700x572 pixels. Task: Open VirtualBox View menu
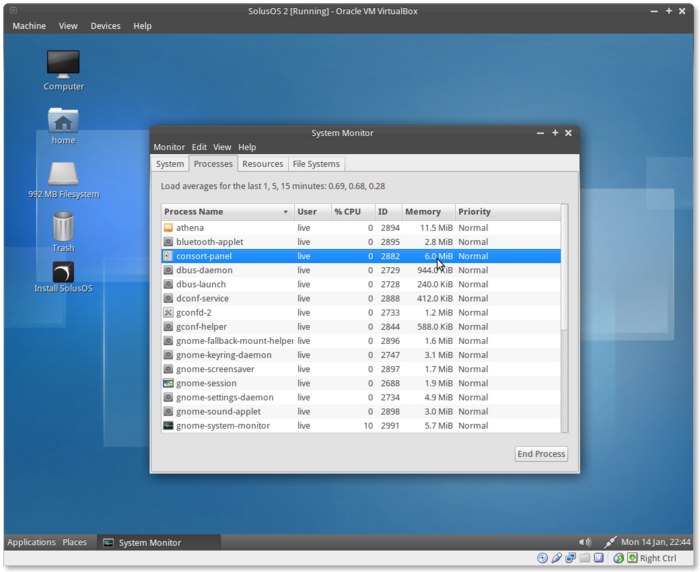[68, 26]
